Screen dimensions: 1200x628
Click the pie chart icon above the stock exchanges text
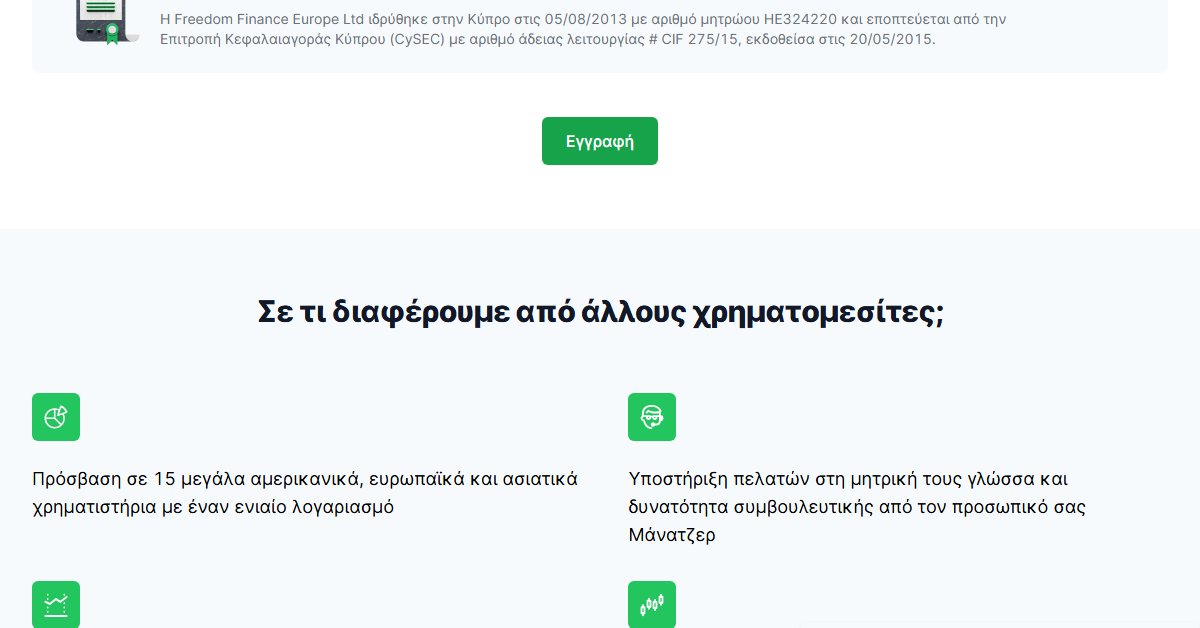click(56, 417)
